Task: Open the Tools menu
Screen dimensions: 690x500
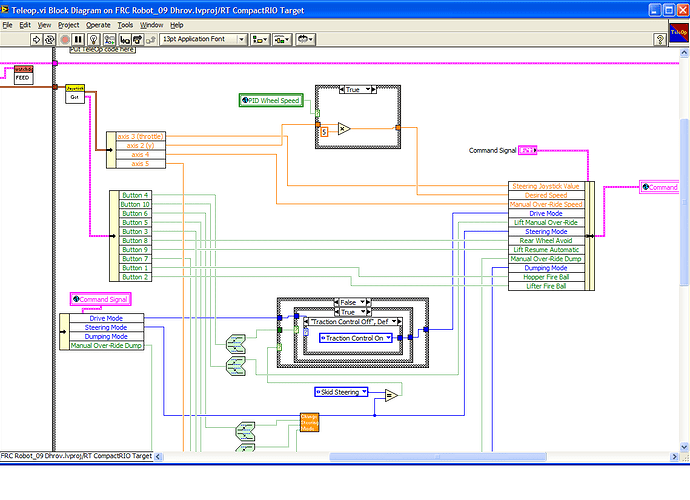Action: point(125,25)
